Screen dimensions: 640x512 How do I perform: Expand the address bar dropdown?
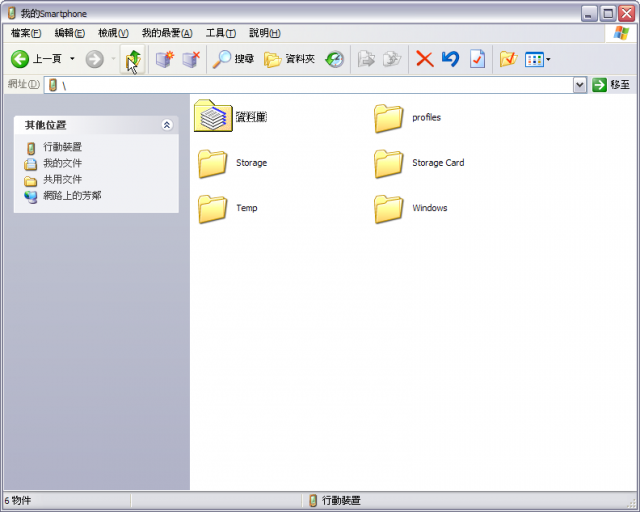pos(580,85)
